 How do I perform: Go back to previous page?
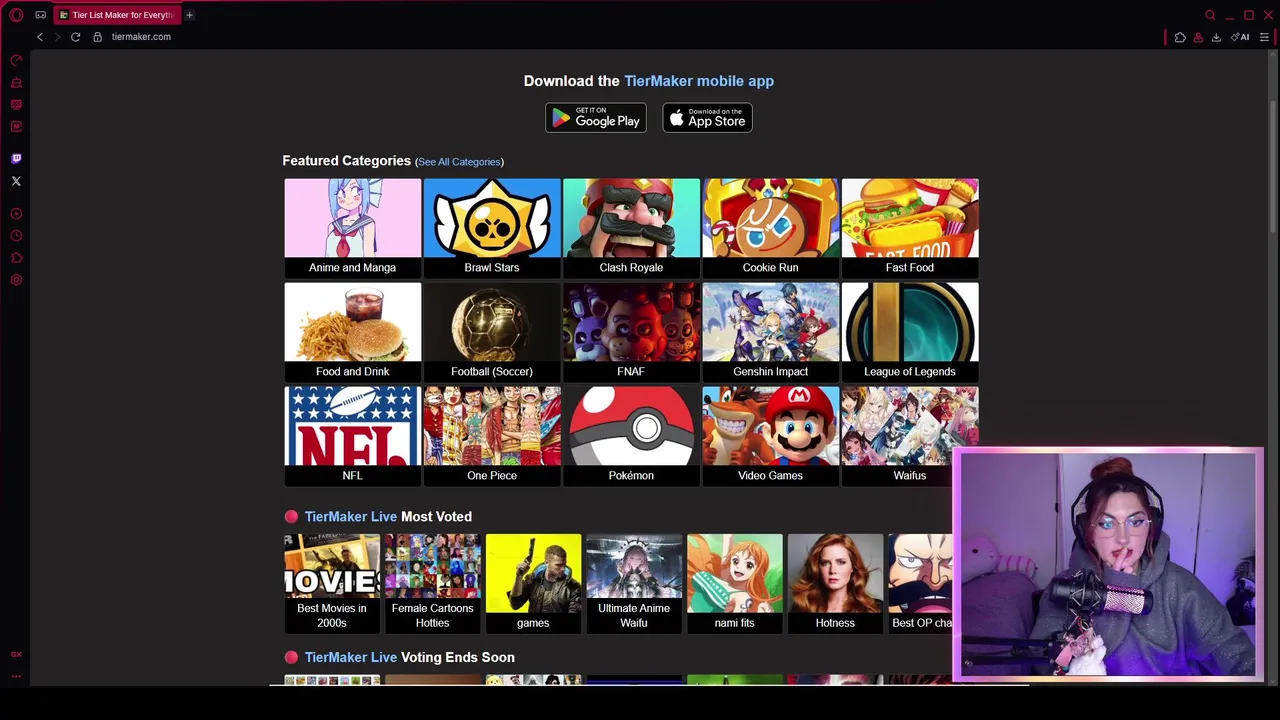coord(40,37)
